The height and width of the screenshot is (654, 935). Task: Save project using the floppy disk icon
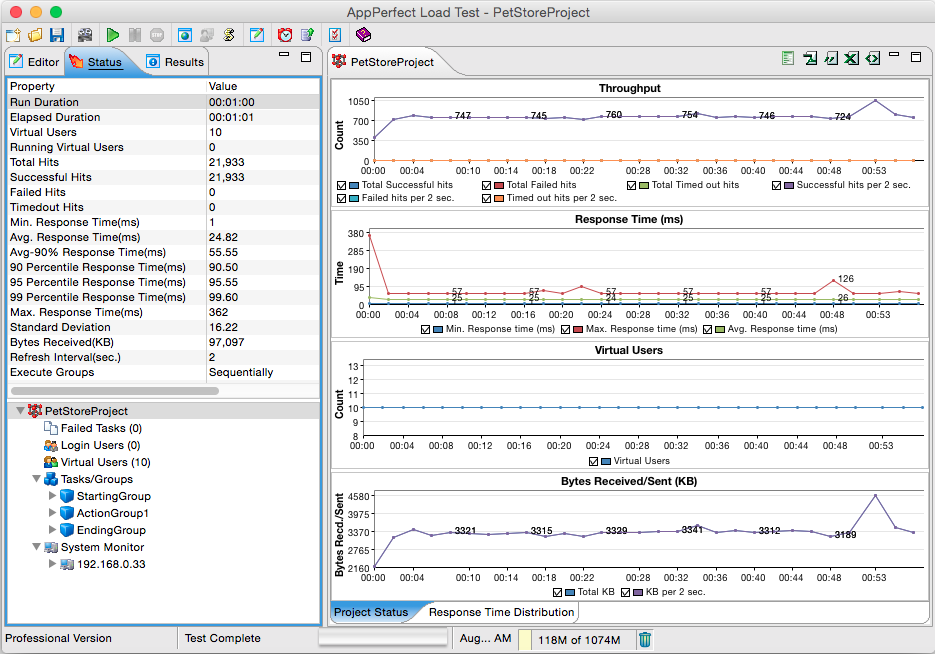57,35
